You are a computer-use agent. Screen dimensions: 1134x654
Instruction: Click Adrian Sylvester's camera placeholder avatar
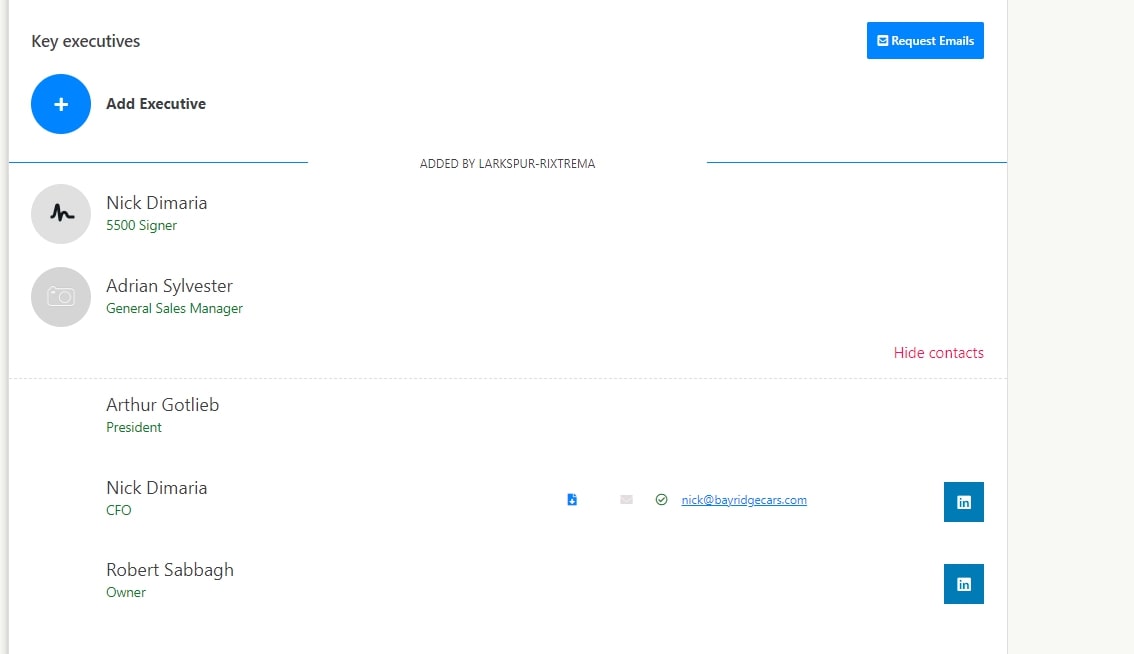(61, 297)
